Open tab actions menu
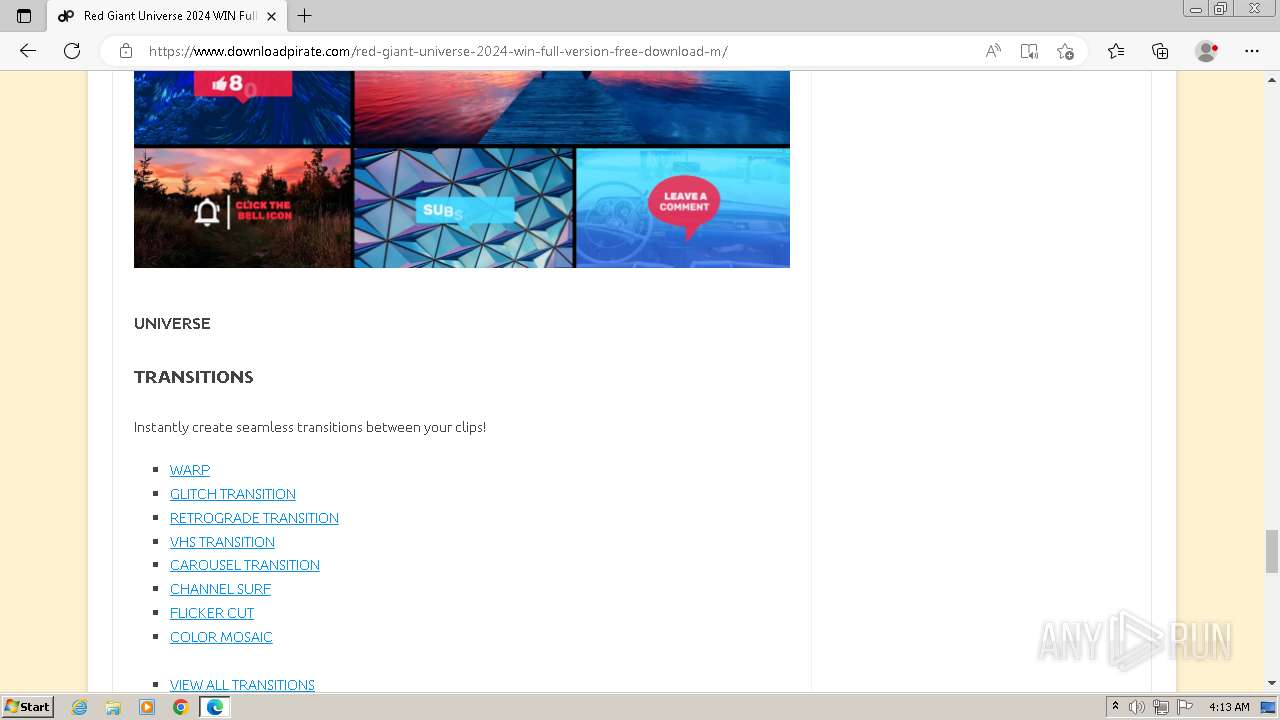Screen dimensions: 1280x720 pyautogui.click(x=24, y=16)
